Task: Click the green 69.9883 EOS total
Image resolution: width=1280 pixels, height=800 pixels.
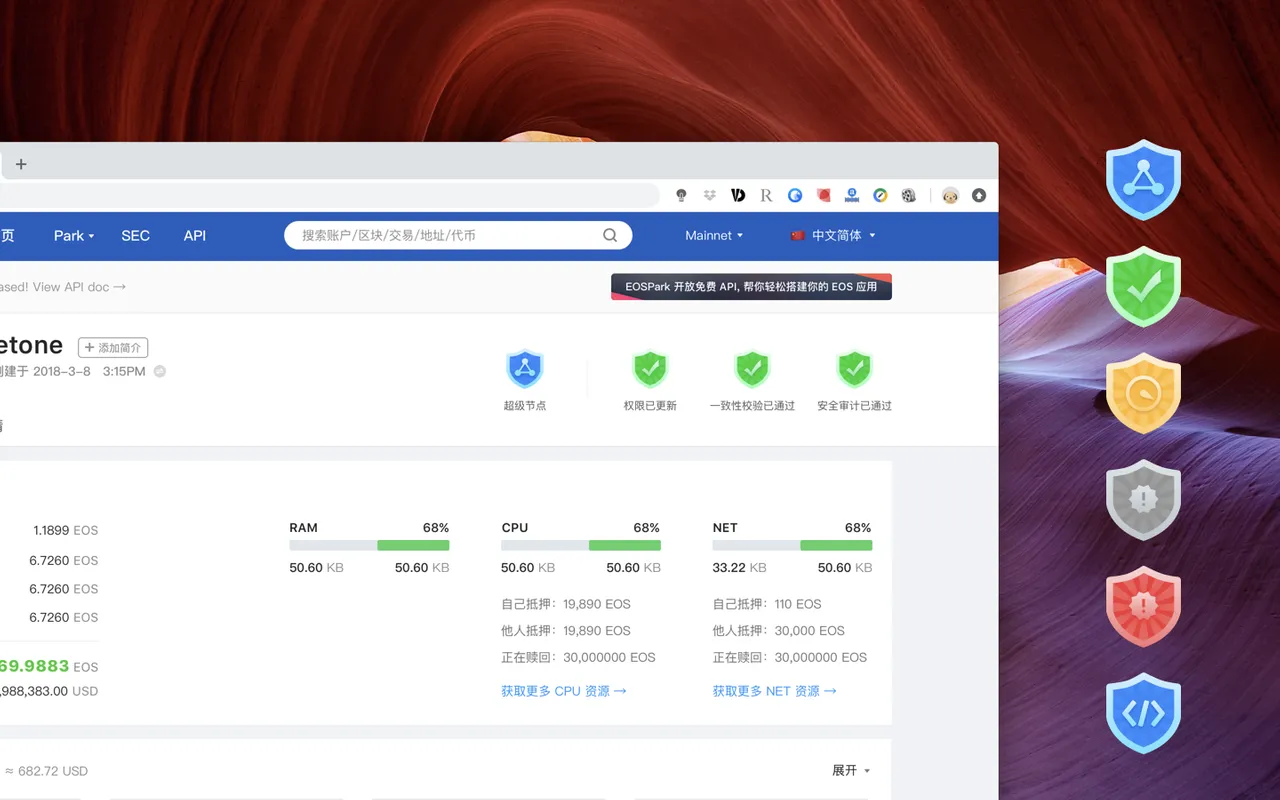Action: click(x=49, y=666)
